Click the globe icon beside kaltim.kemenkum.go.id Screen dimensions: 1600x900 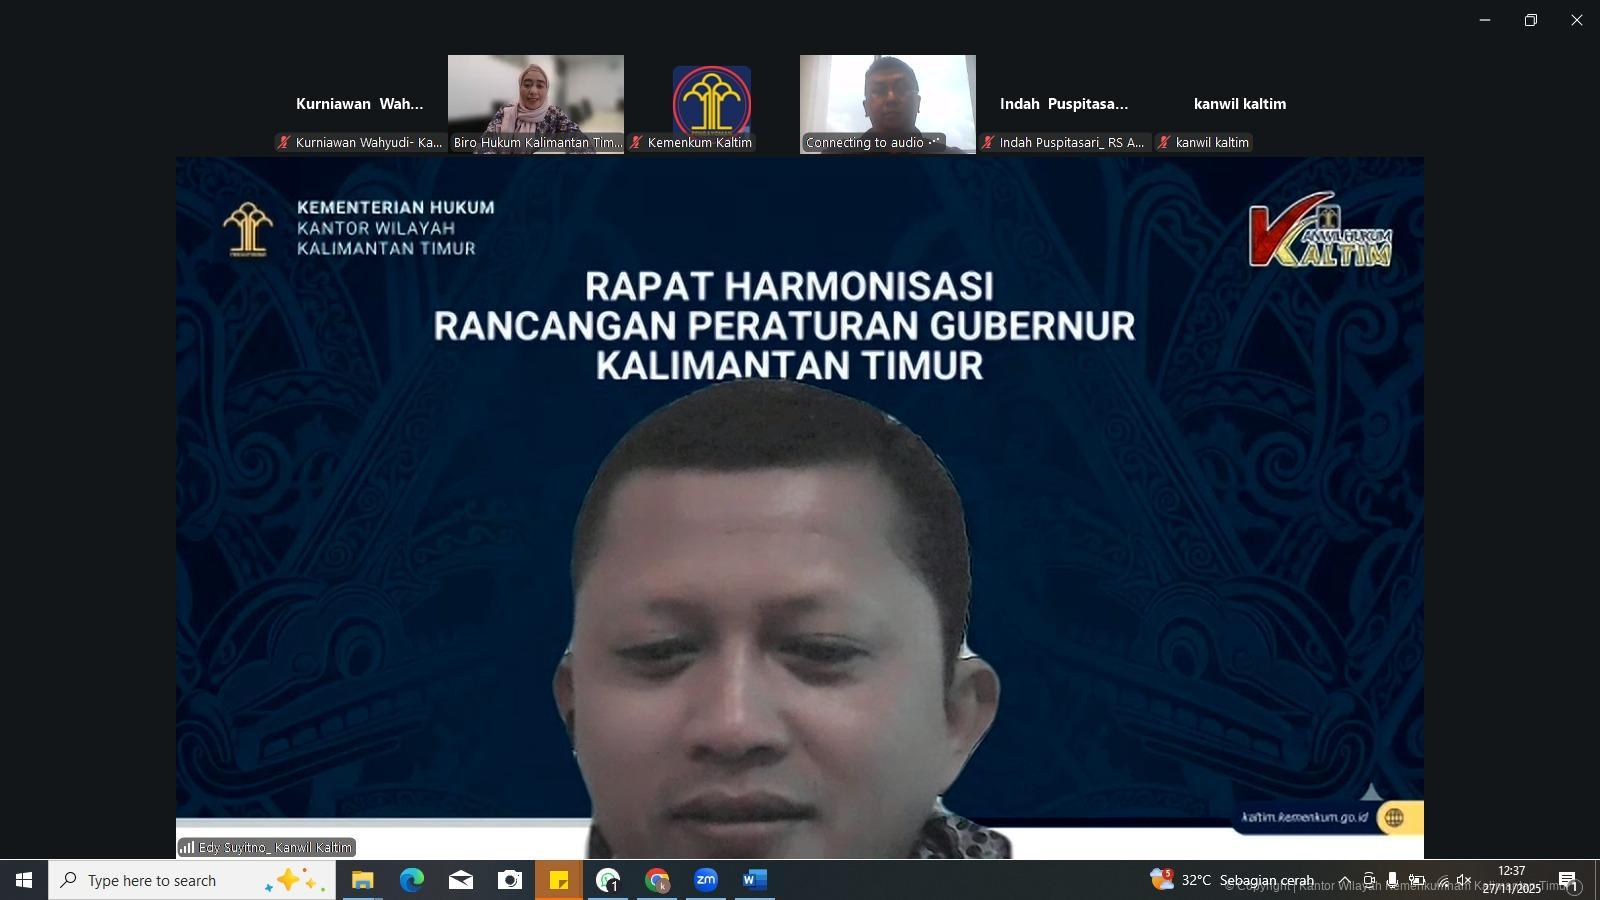tap(1396, 818)
